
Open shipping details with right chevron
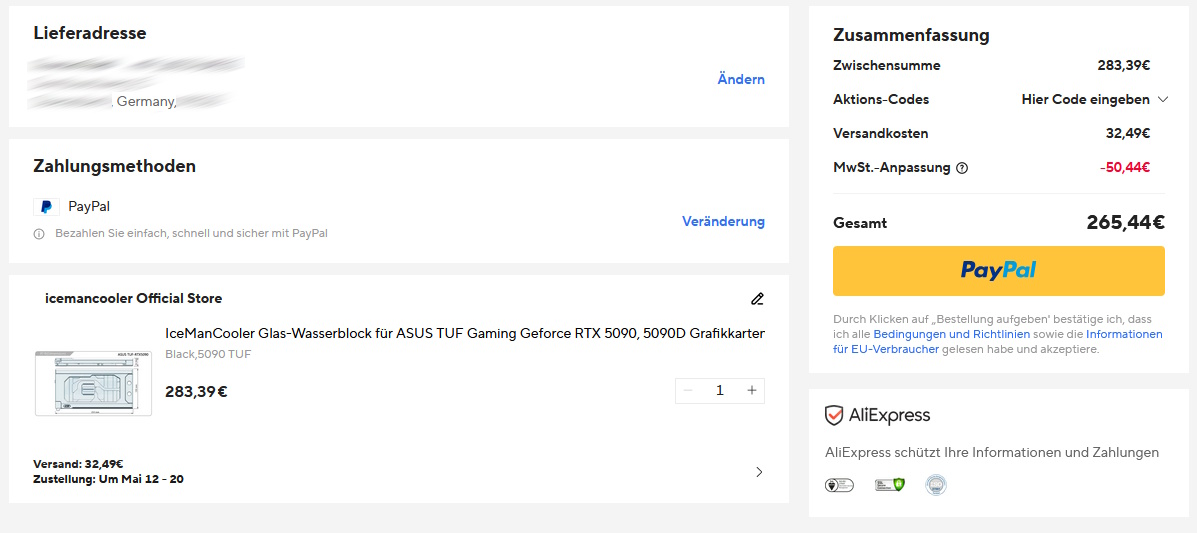pyautogui.click(x=758, y=472)
